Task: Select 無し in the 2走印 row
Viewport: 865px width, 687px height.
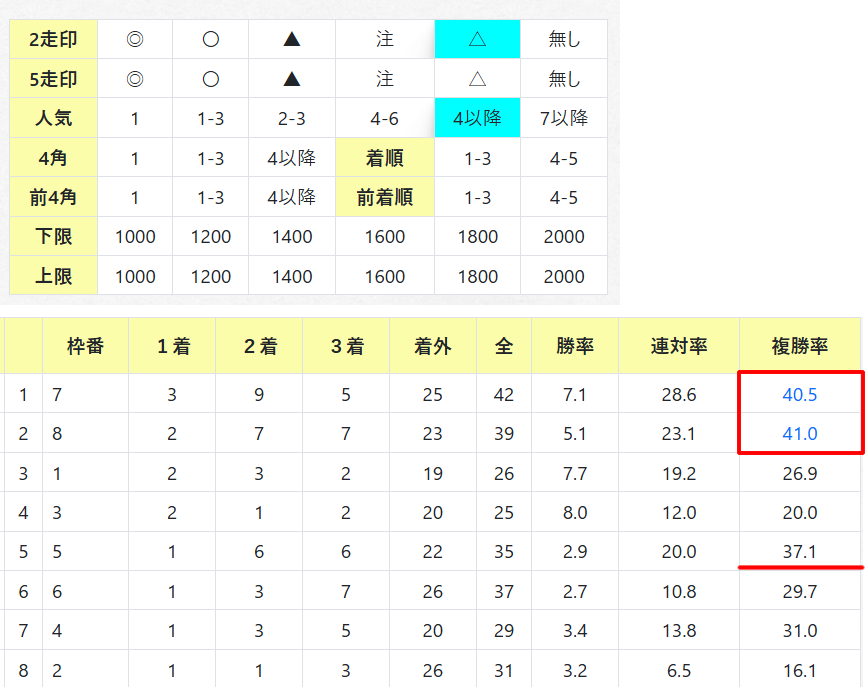Action: tap(564, 39)
